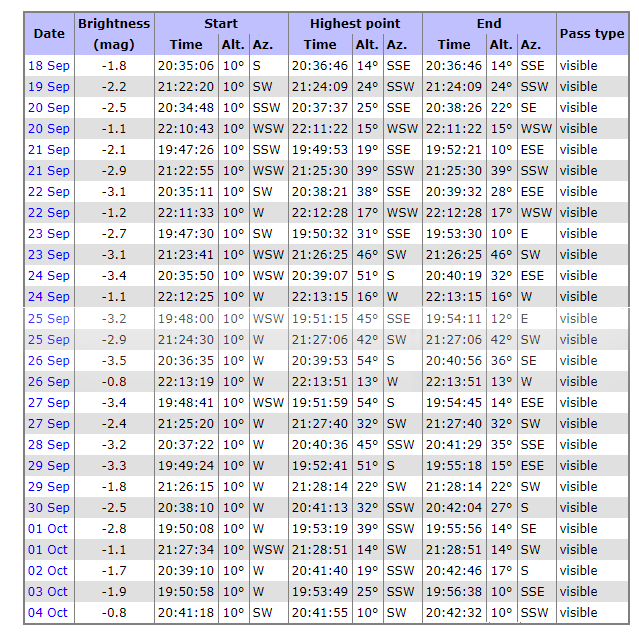Click the Highest point group header
639x636 pixels.
pos(355,24)
